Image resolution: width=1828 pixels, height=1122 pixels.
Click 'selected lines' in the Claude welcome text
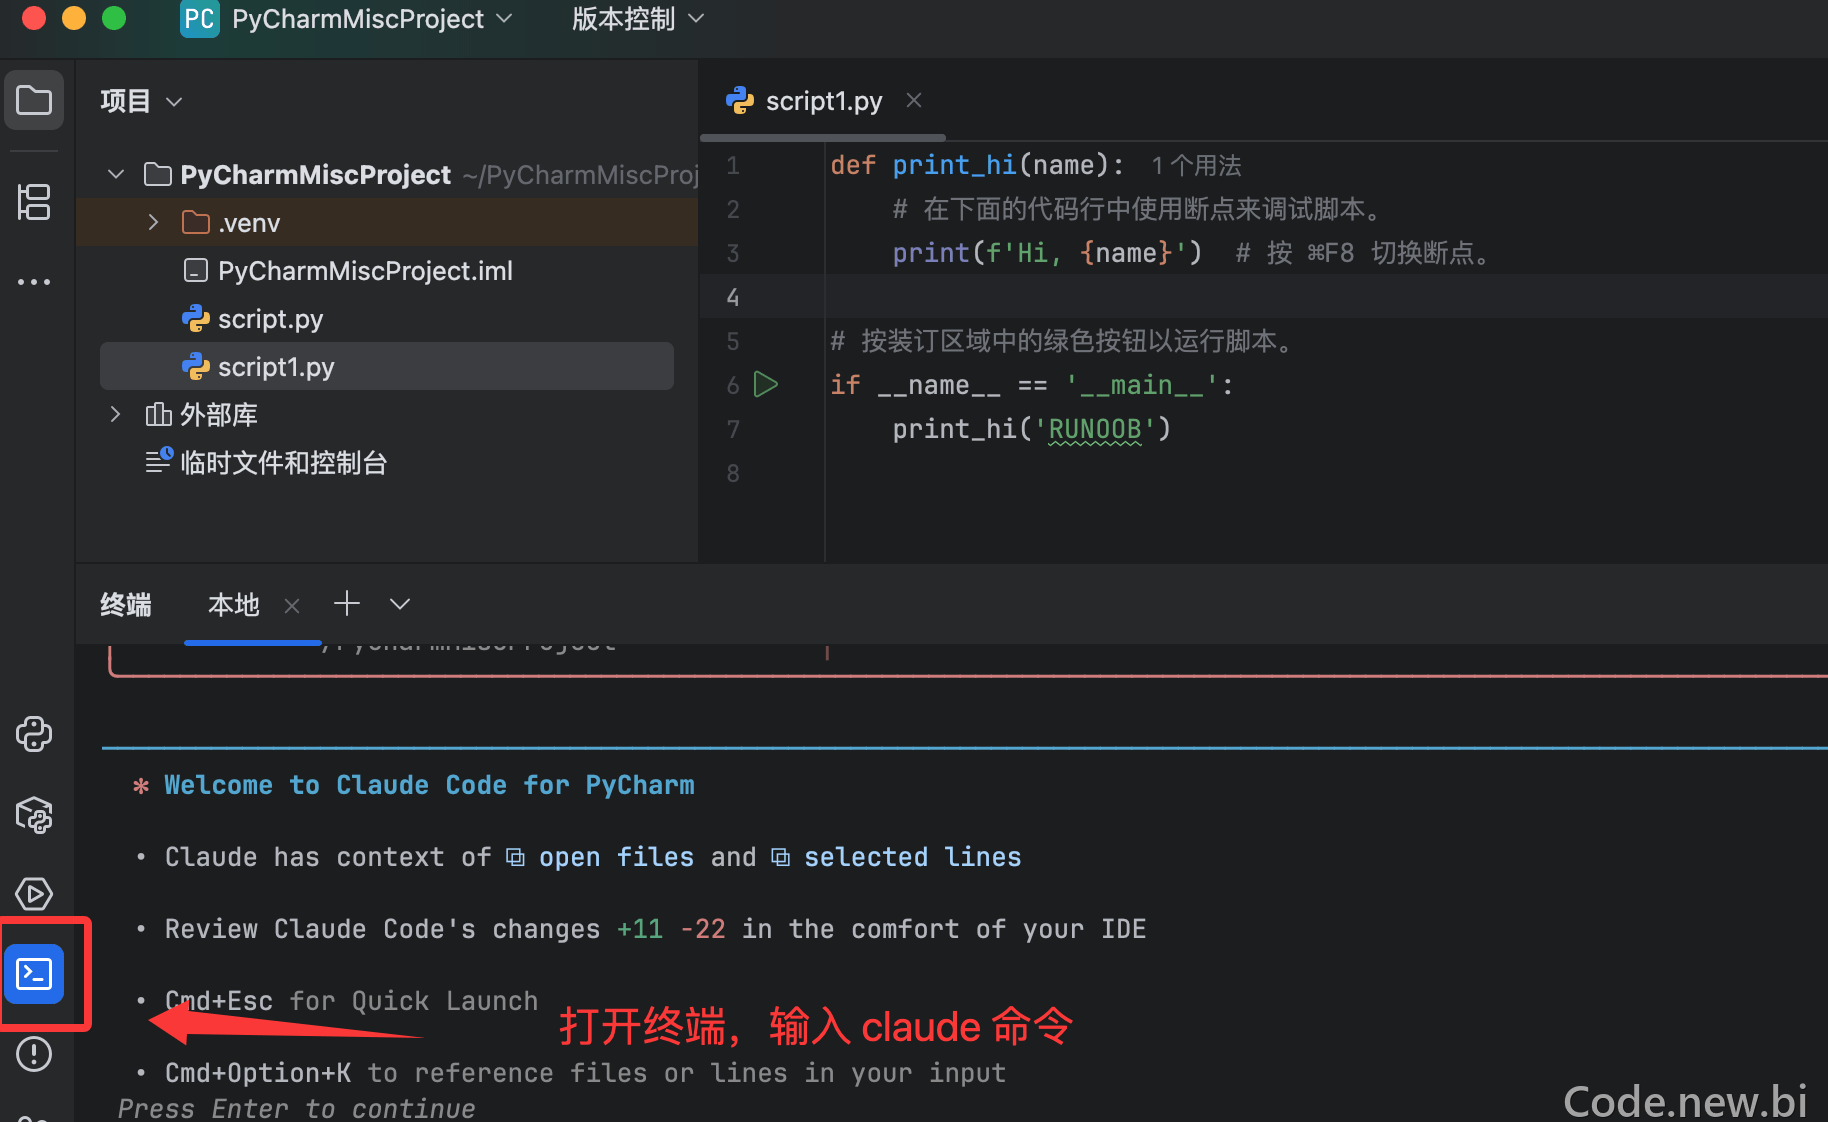point(912,857)
